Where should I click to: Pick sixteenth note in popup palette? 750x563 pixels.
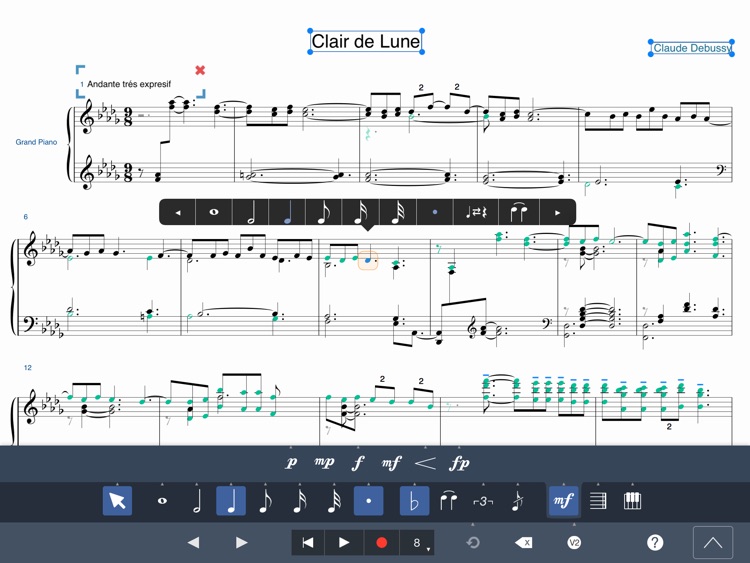361,212
